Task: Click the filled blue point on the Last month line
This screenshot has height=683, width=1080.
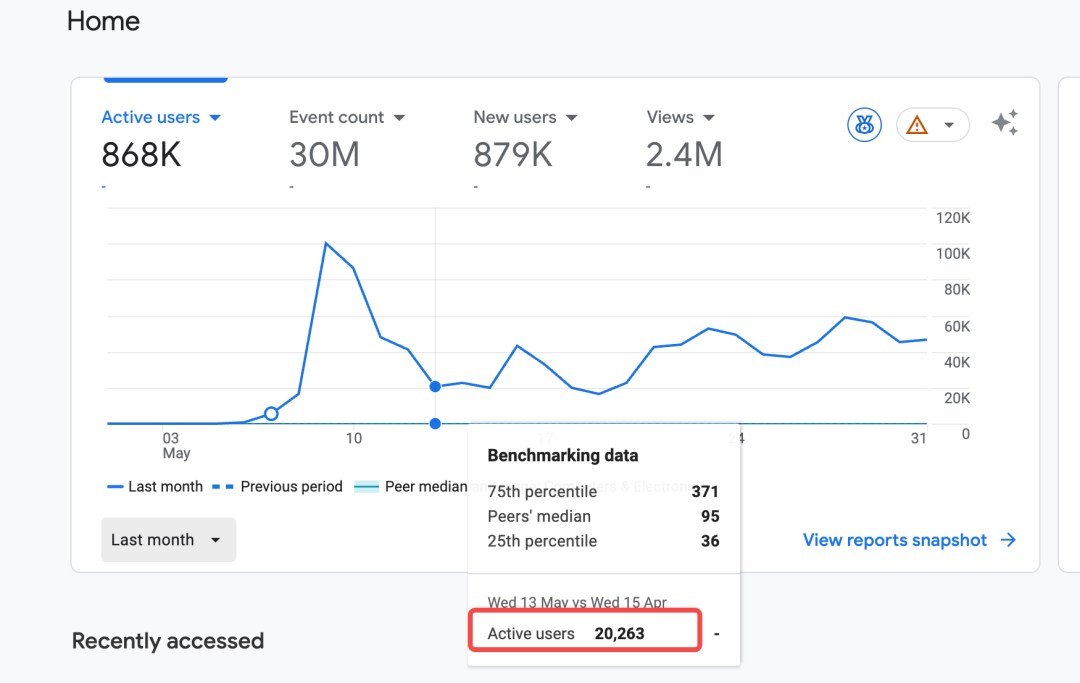Action: (435, 387)
